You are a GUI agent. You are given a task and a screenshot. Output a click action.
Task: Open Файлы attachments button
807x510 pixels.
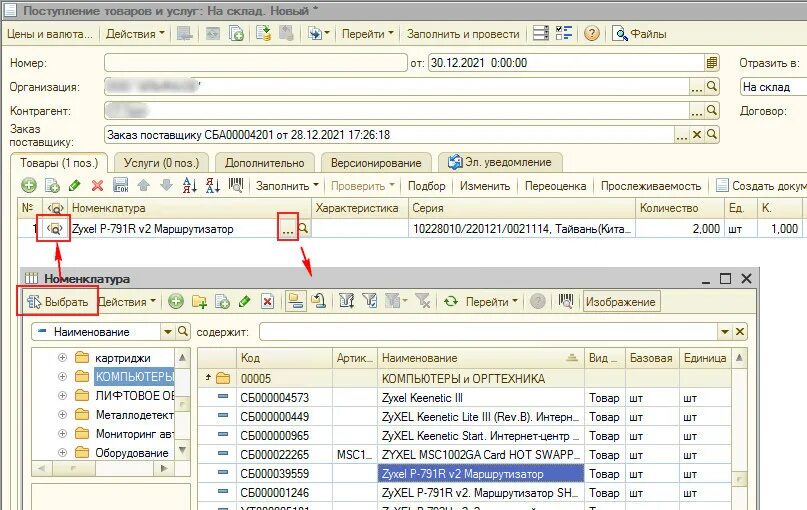point(640,34)
